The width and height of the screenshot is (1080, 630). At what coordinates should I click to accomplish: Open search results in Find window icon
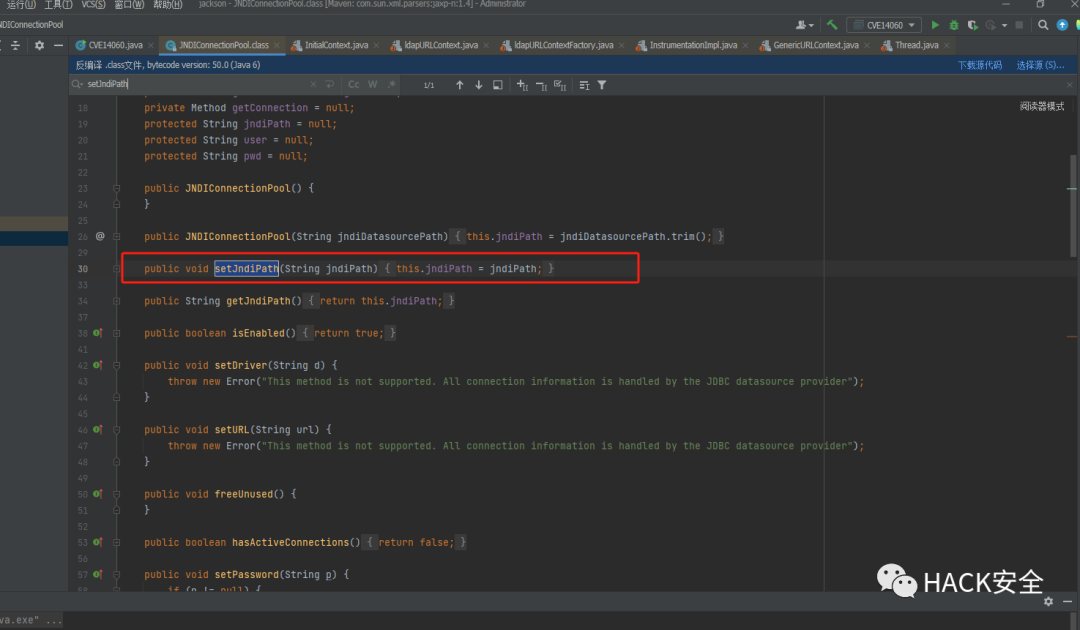[x=584, y=85]
